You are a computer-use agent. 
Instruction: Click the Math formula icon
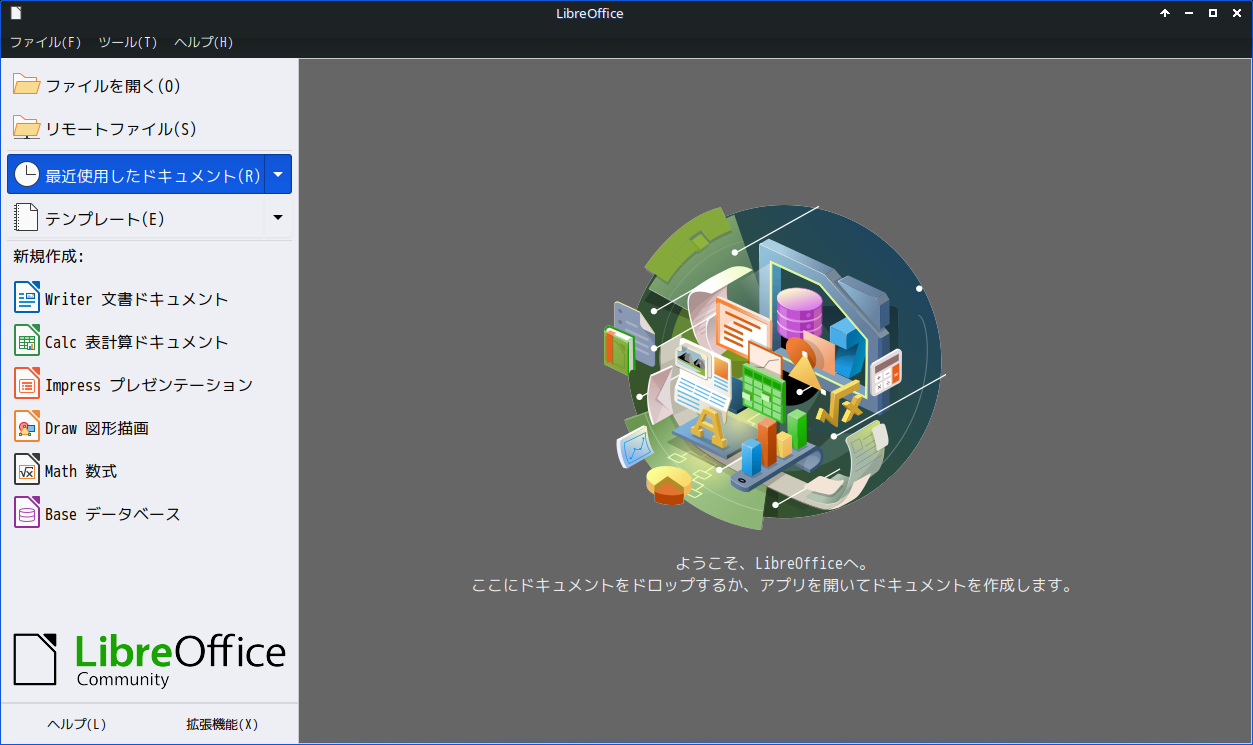[x=27, y=470]
